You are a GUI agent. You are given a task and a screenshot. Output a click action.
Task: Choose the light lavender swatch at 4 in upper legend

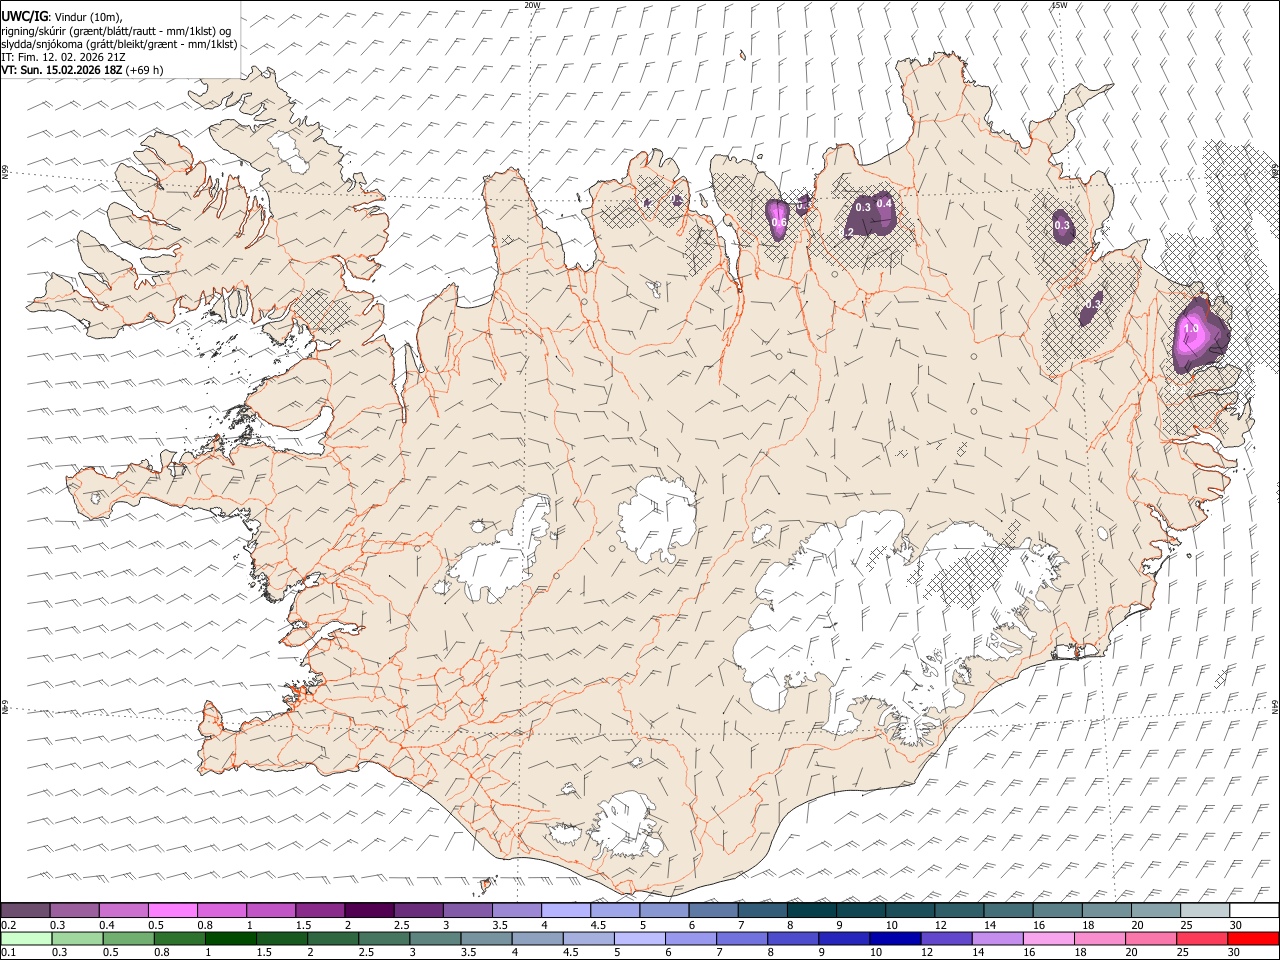[x=565, y=910]
